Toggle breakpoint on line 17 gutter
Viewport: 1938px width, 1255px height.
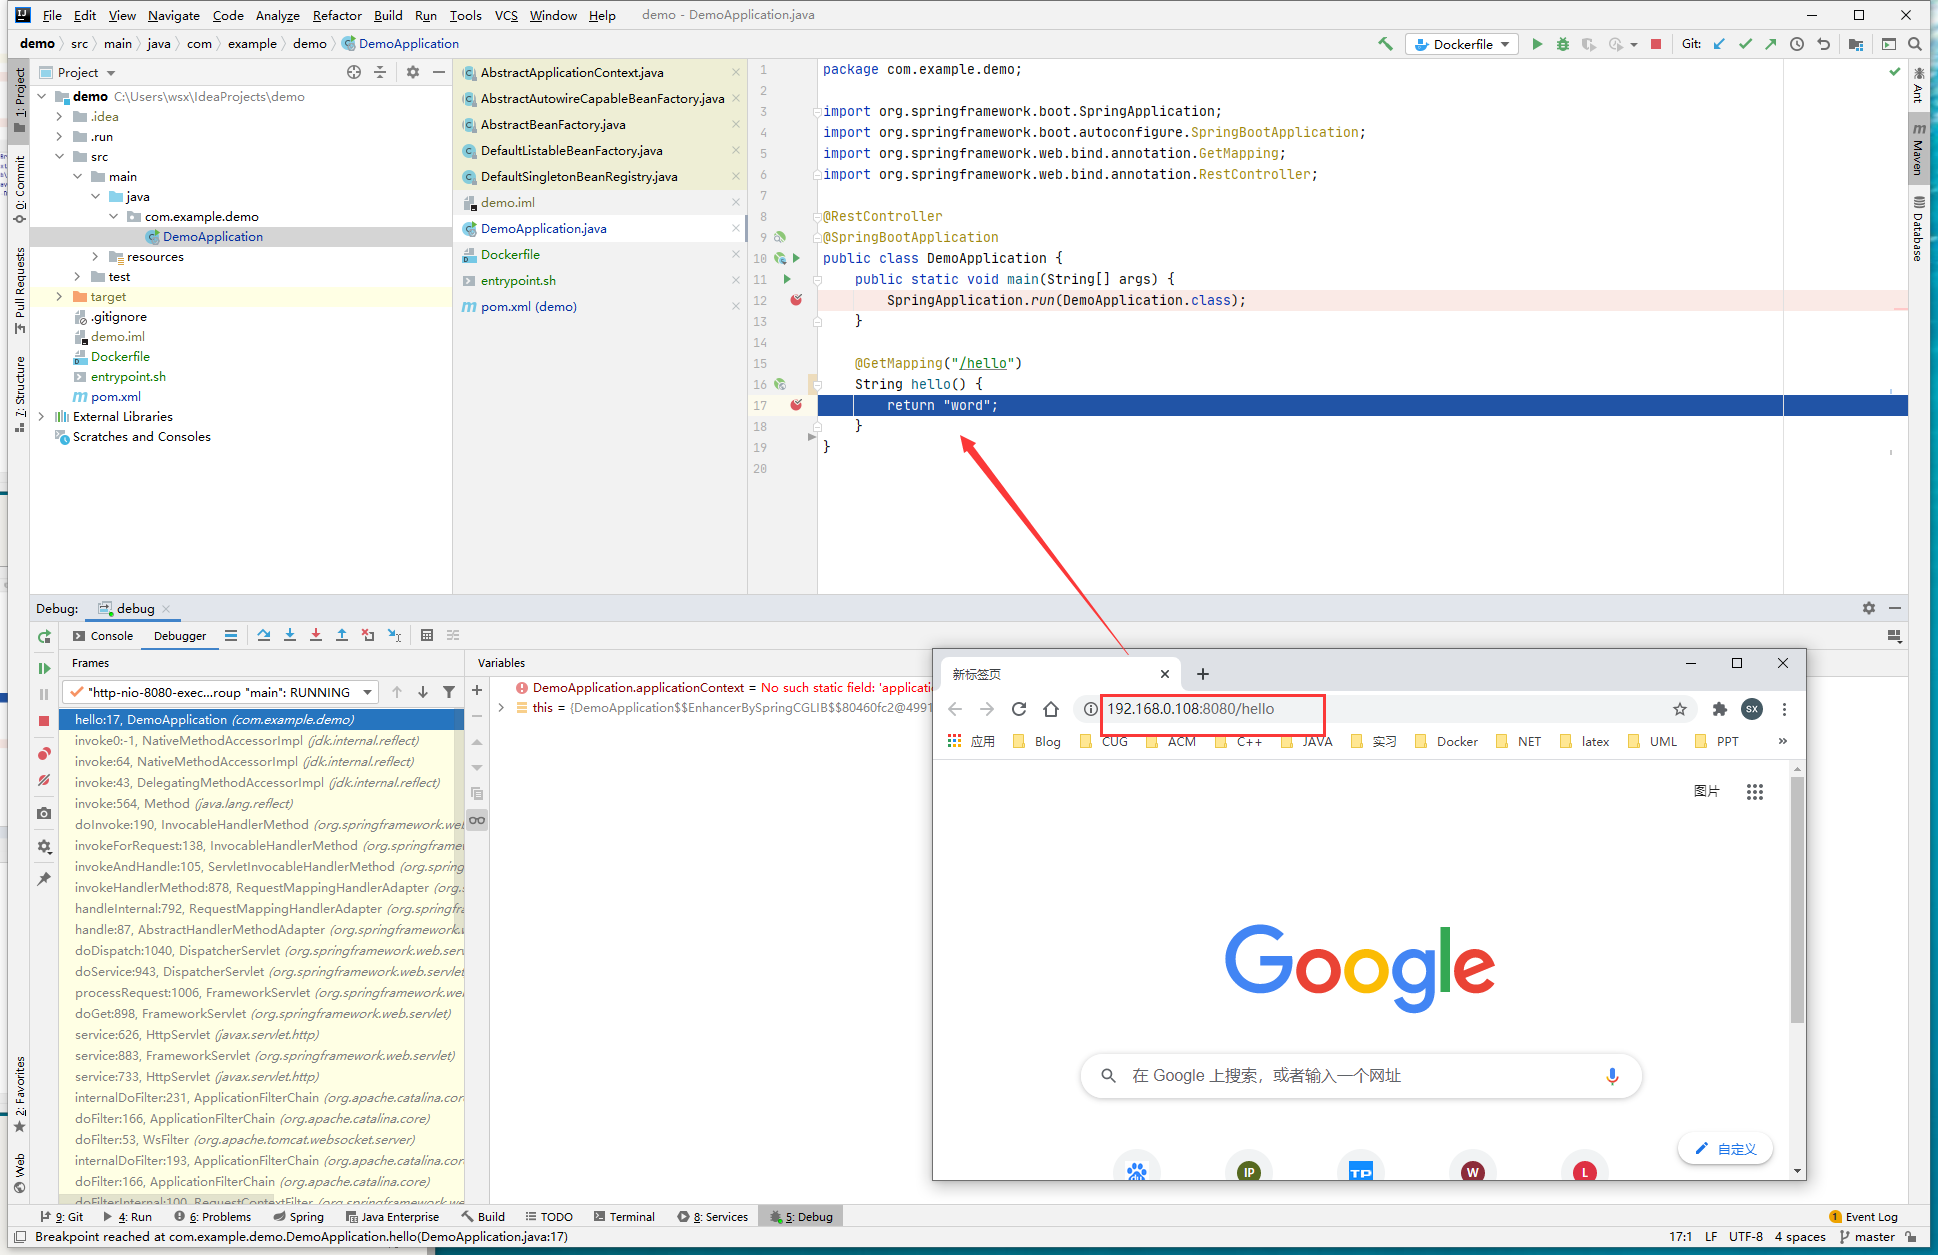tap(796, 405)
